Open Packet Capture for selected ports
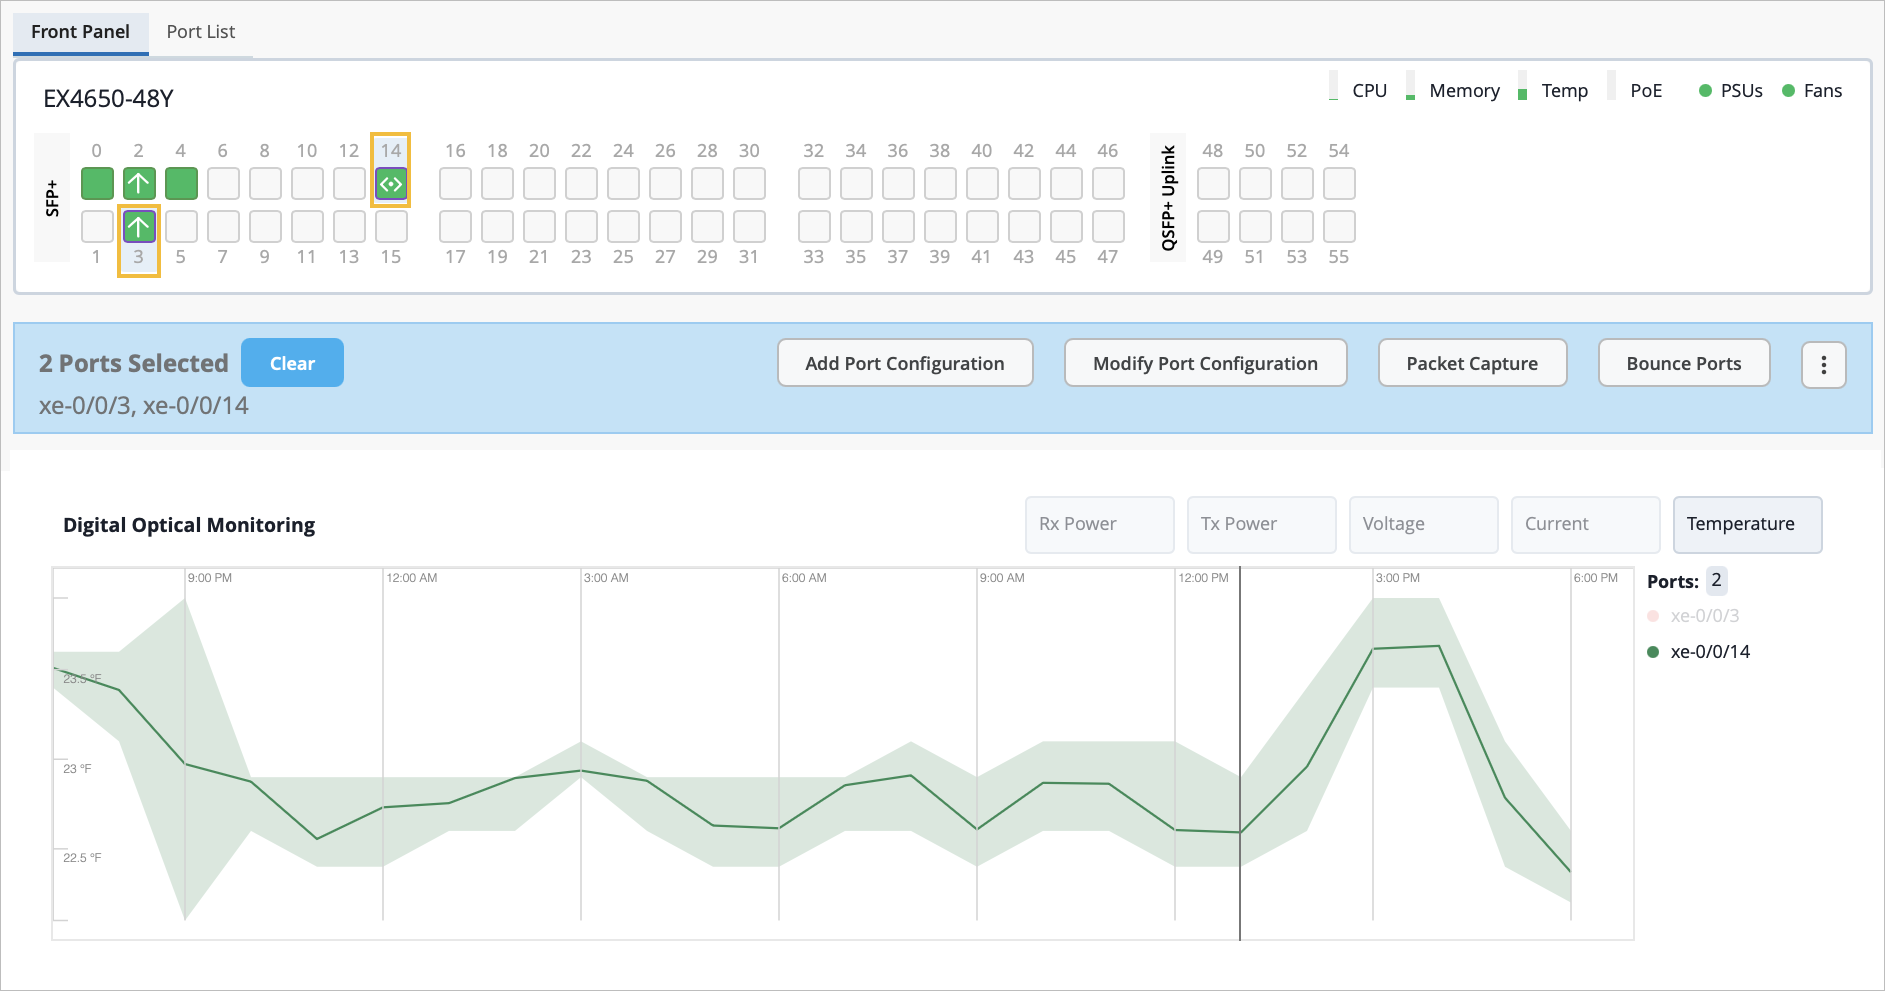Image resolution: width=1885 pixels, height=991 pixels. [1472, 363]
